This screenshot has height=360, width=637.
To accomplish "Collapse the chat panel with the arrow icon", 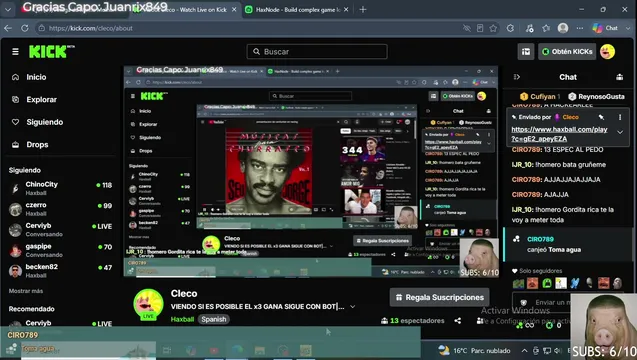I will pyautogui.click(x=517, y=77).
